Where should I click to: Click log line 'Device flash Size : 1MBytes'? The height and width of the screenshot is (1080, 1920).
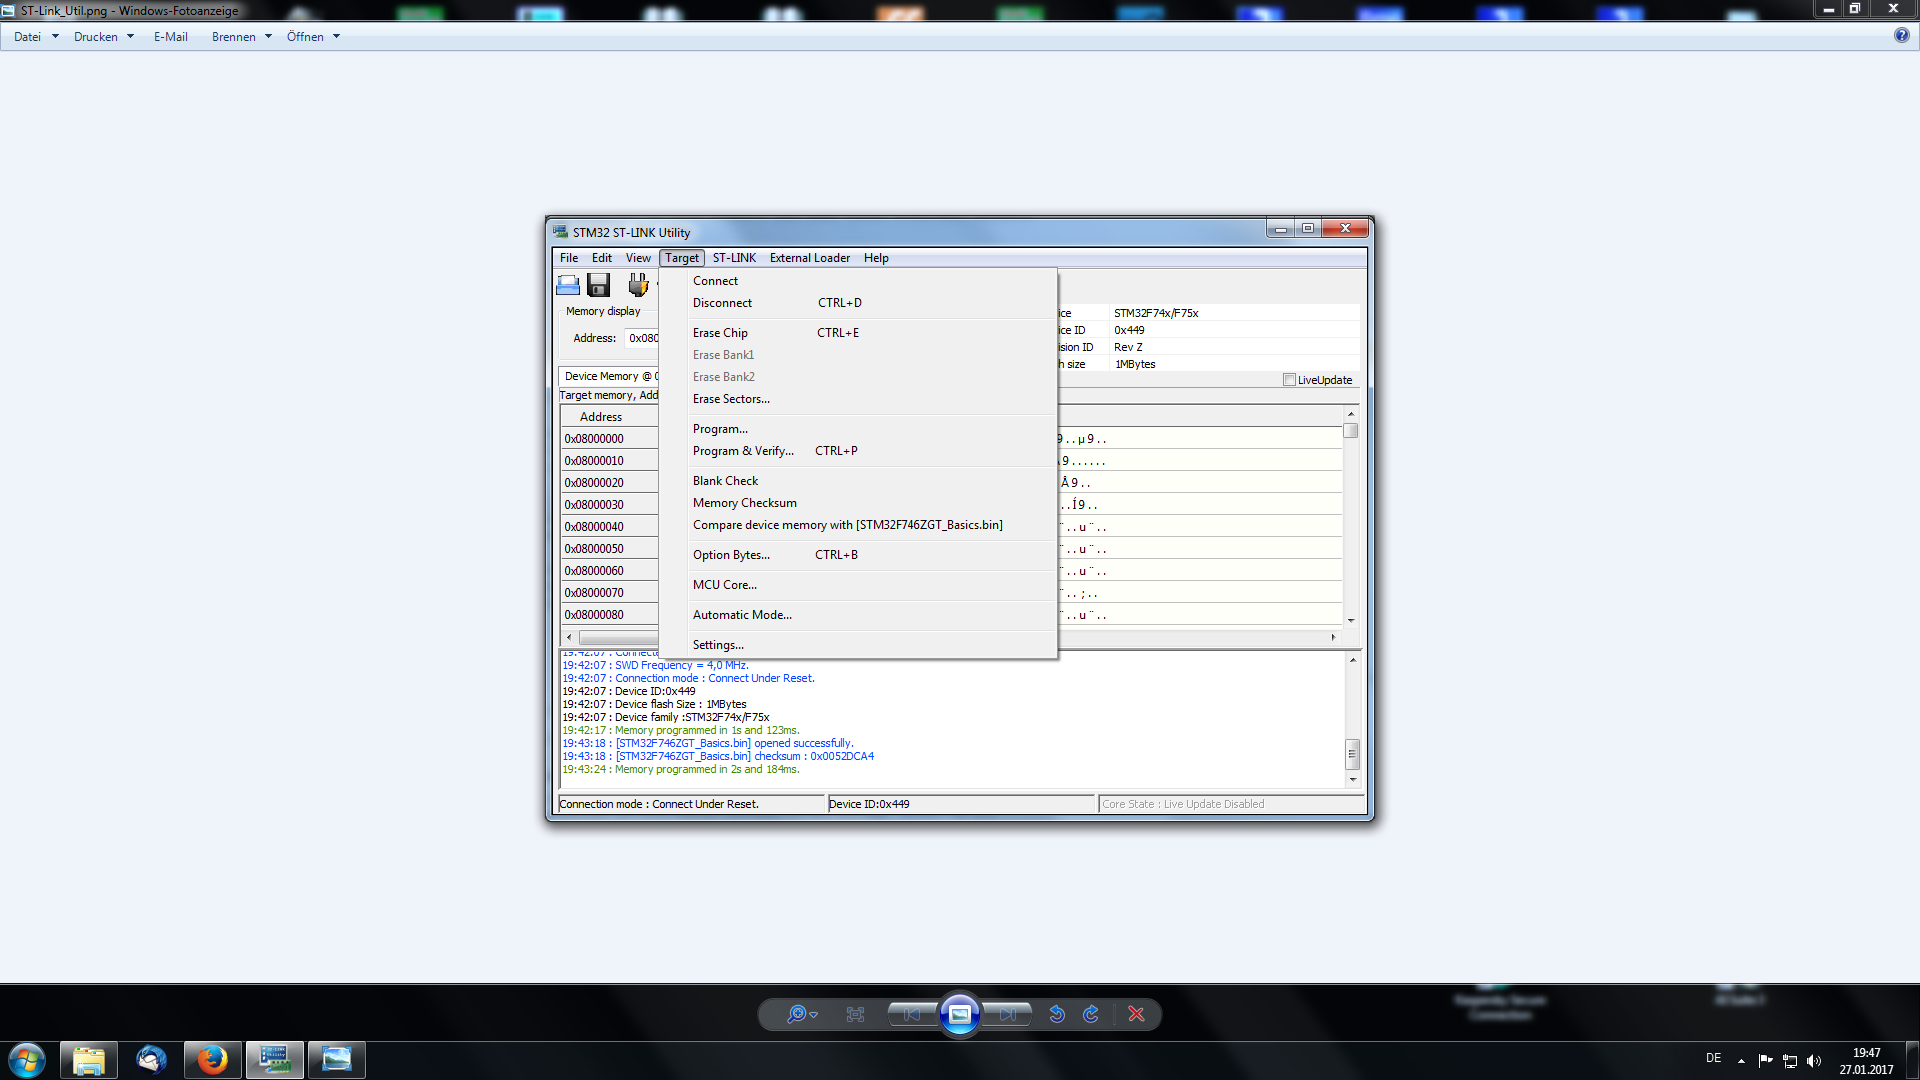coord(654,704)
